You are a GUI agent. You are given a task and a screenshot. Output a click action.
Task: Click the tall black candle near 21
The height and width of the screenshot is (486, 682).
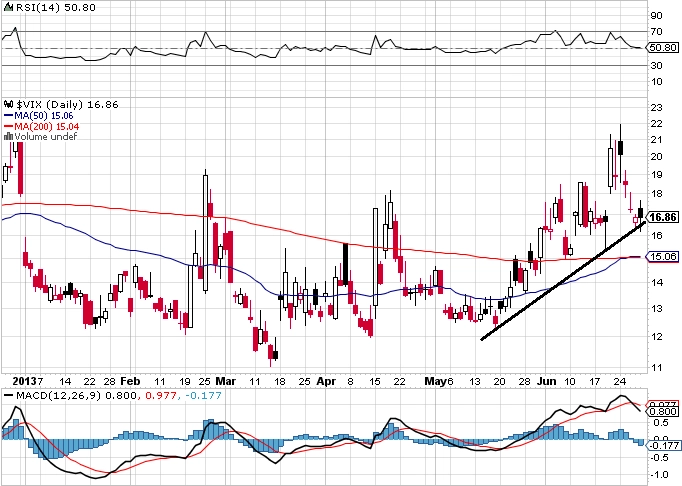click(x=621, y=147)
